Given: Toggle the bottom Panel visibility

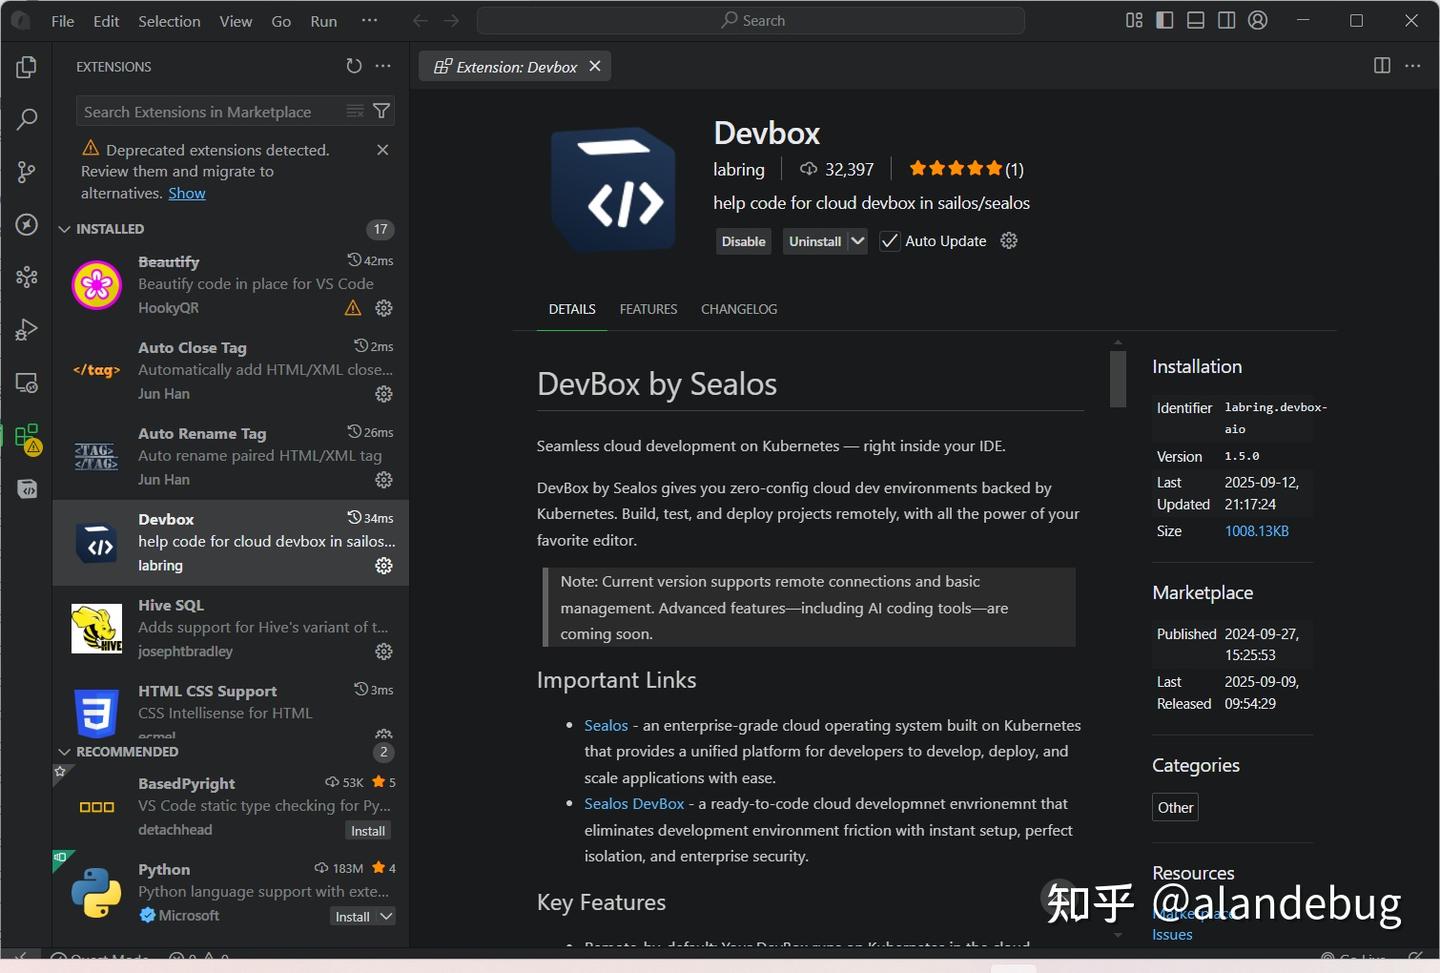Looking at the screenshot, I should pyautogui.click(x=1195, y=20).
